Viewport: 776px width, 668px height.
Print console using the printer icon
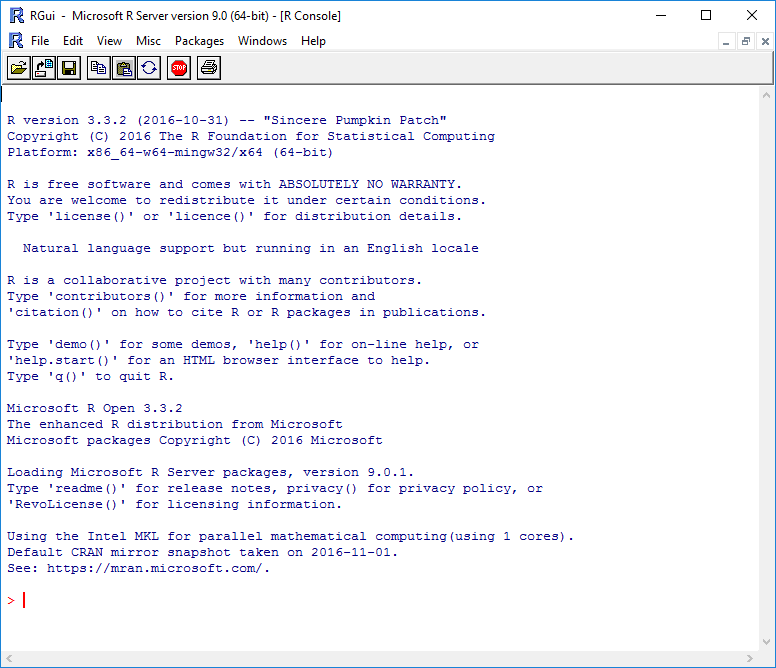209,68
